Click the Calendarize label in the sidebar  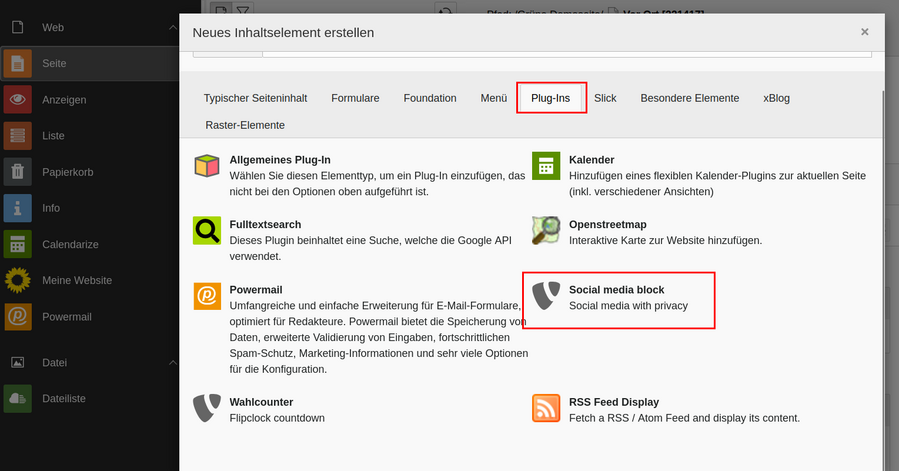pyautogui.click(x=70, y=244)
